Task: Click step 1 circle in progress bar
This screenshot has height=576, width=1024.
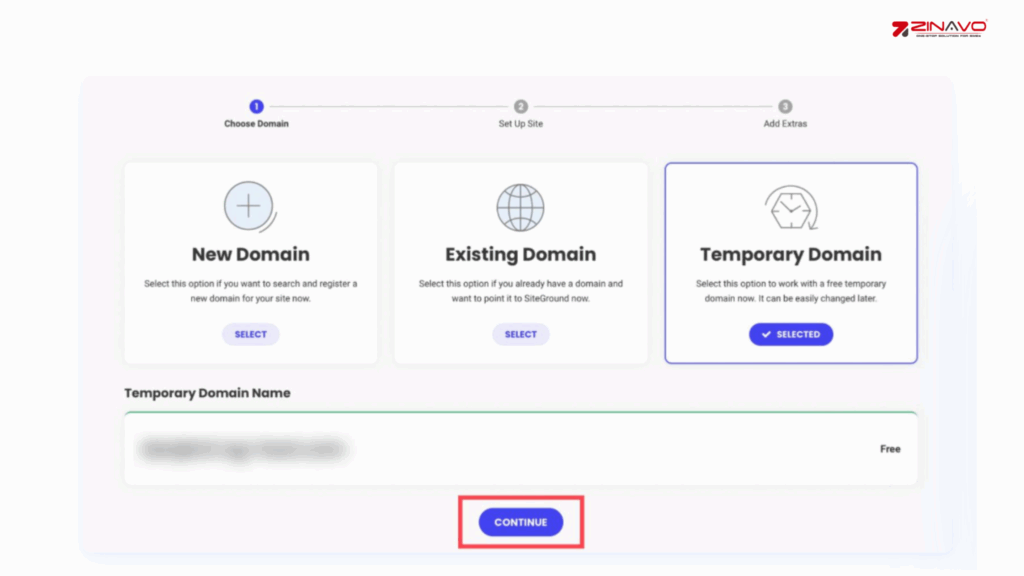Action: (256, 106)
